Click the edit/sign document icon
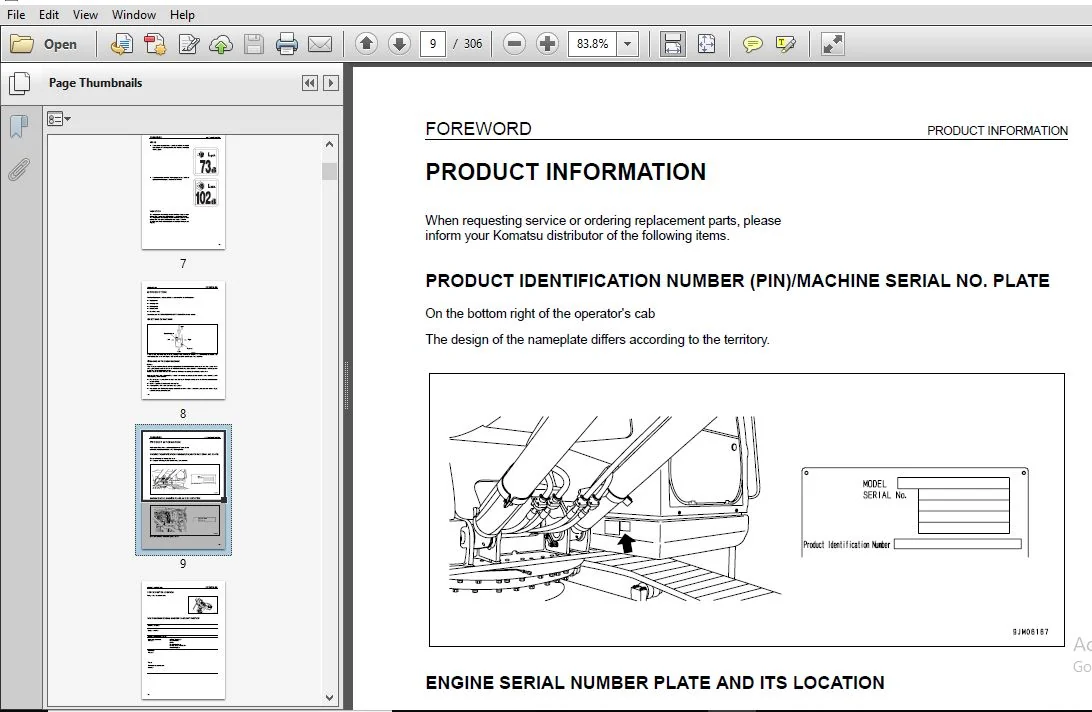The height and width of the screenshot is (712, 1092). (189, 44)
